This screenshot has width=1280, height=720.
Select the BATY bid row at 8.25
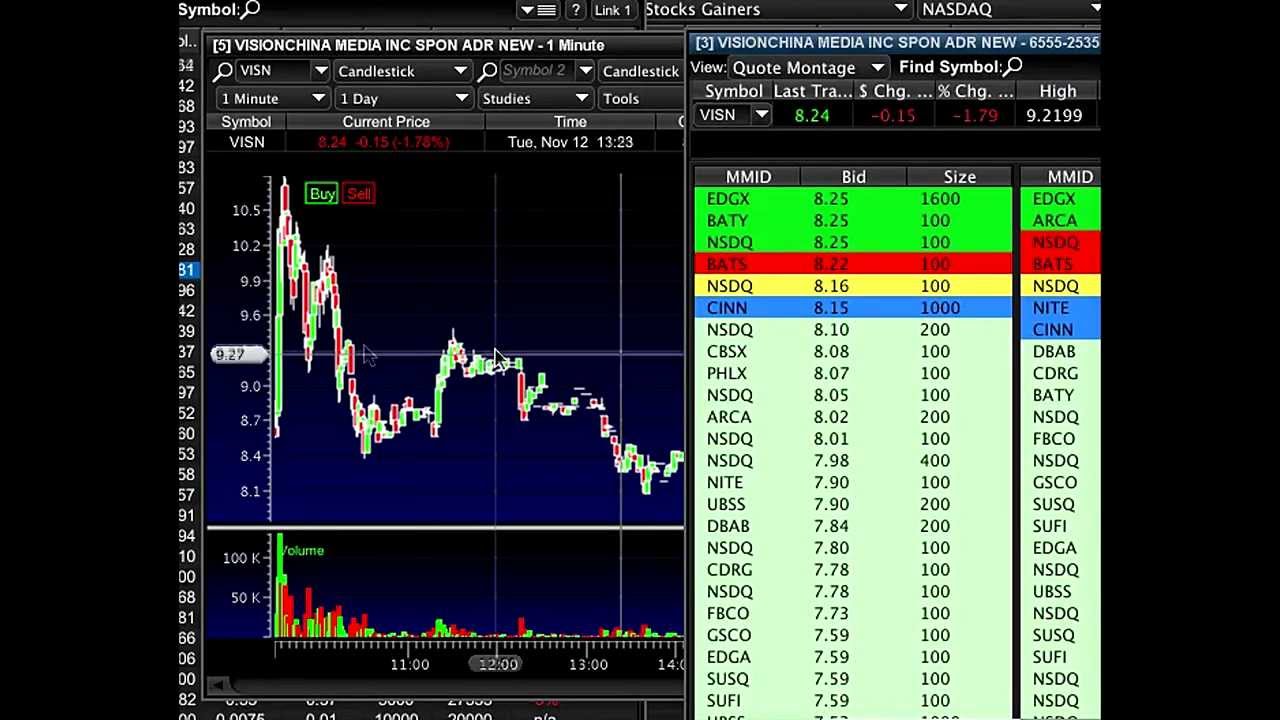coord(853,221)
